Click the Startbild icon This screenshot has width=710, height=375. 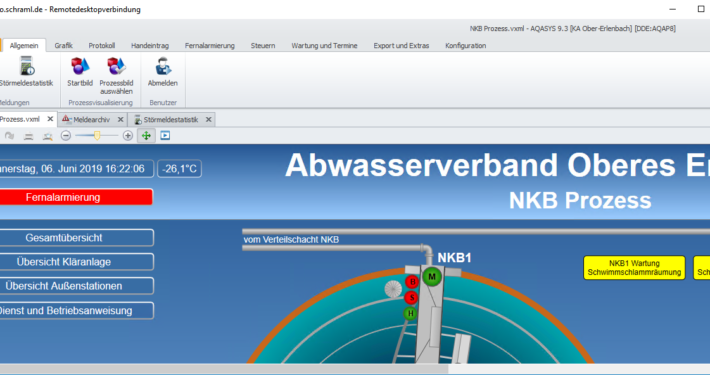[x=80, y=67]
